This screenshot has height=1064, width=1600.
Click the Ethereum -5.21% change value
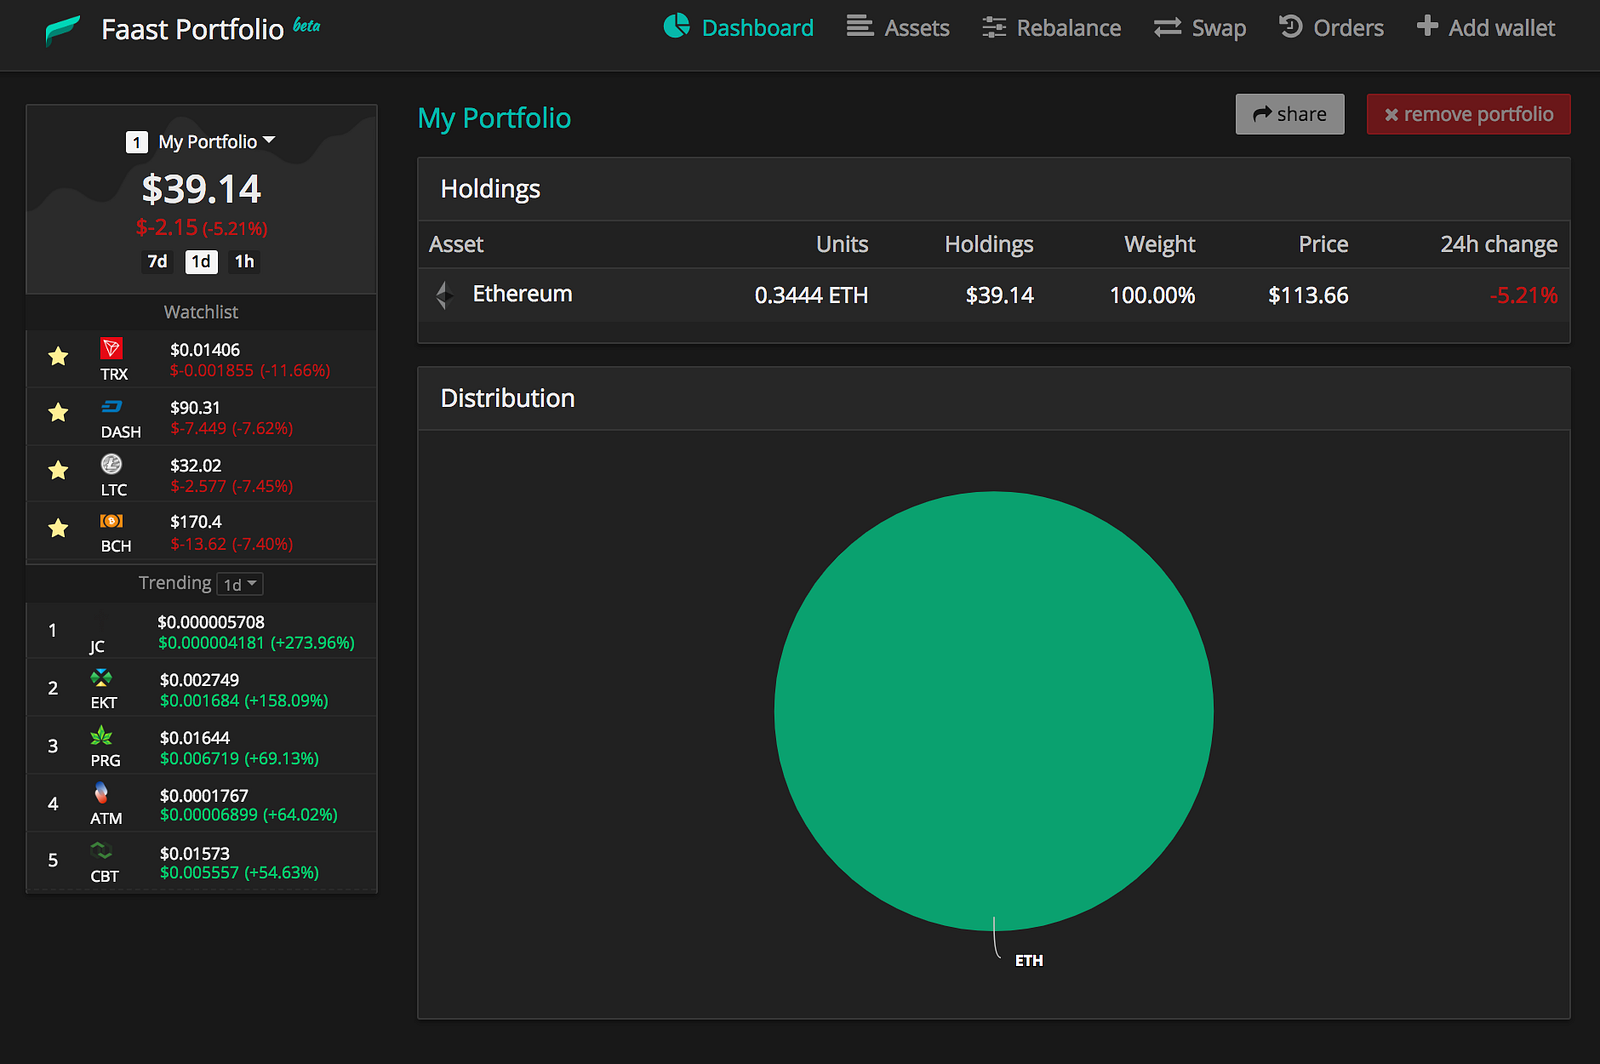pos(1524,296)
